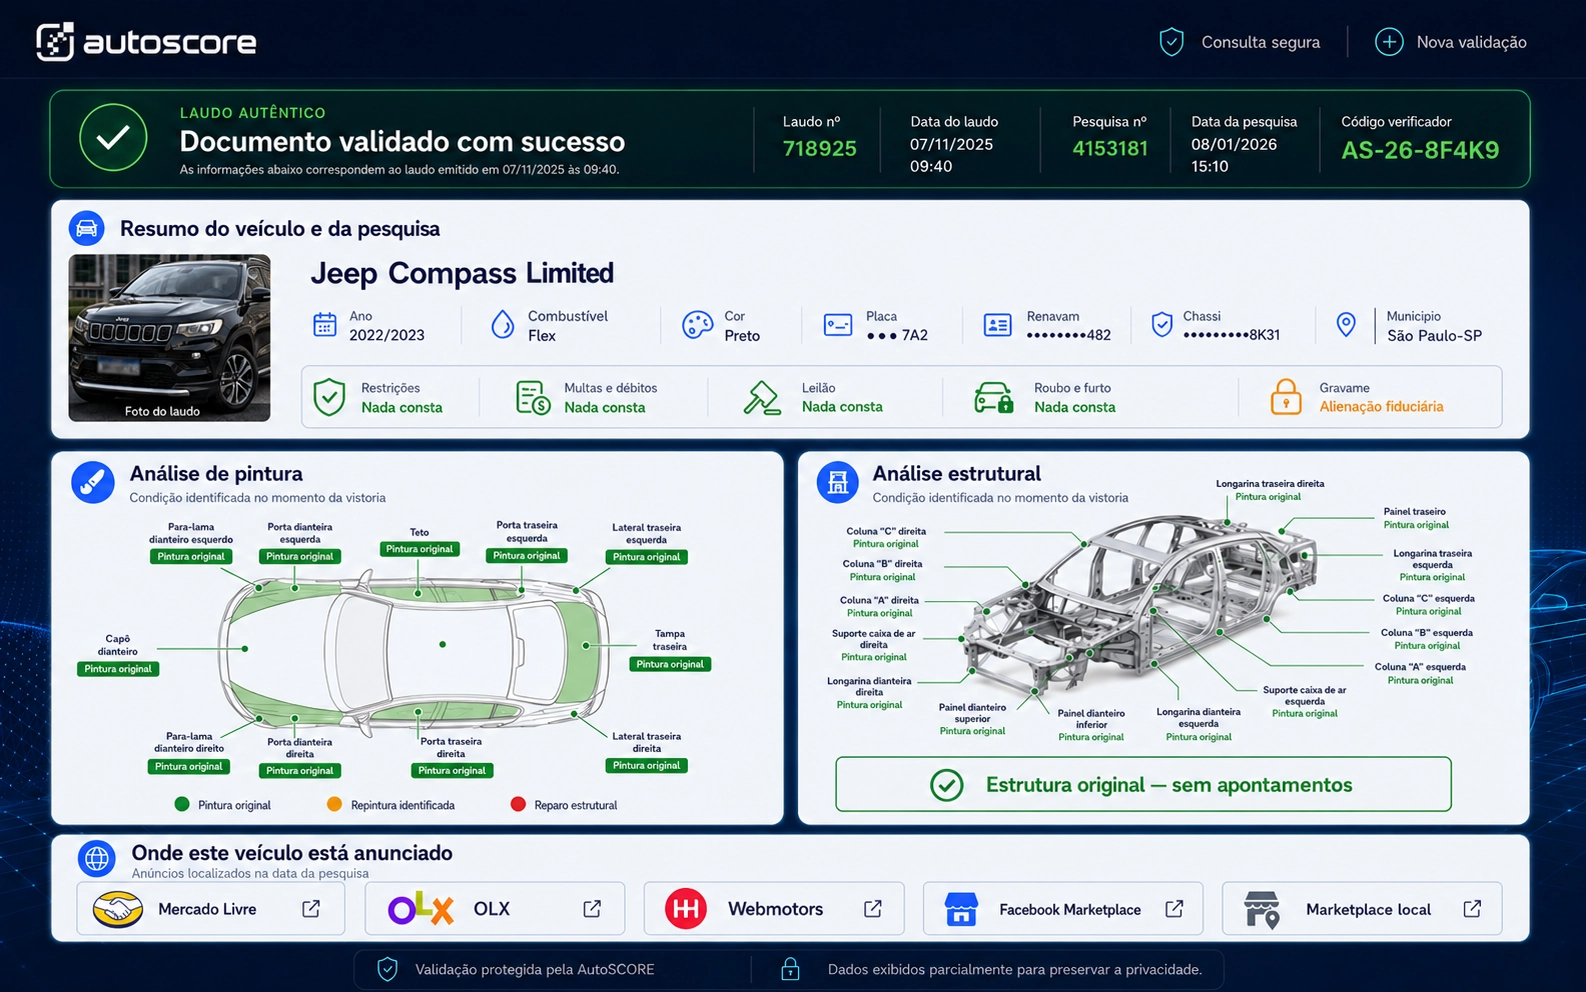Click the Alienação fiduciária status text
The width and height of the screenshot is (1586, 992).
tap(1381, 407)
